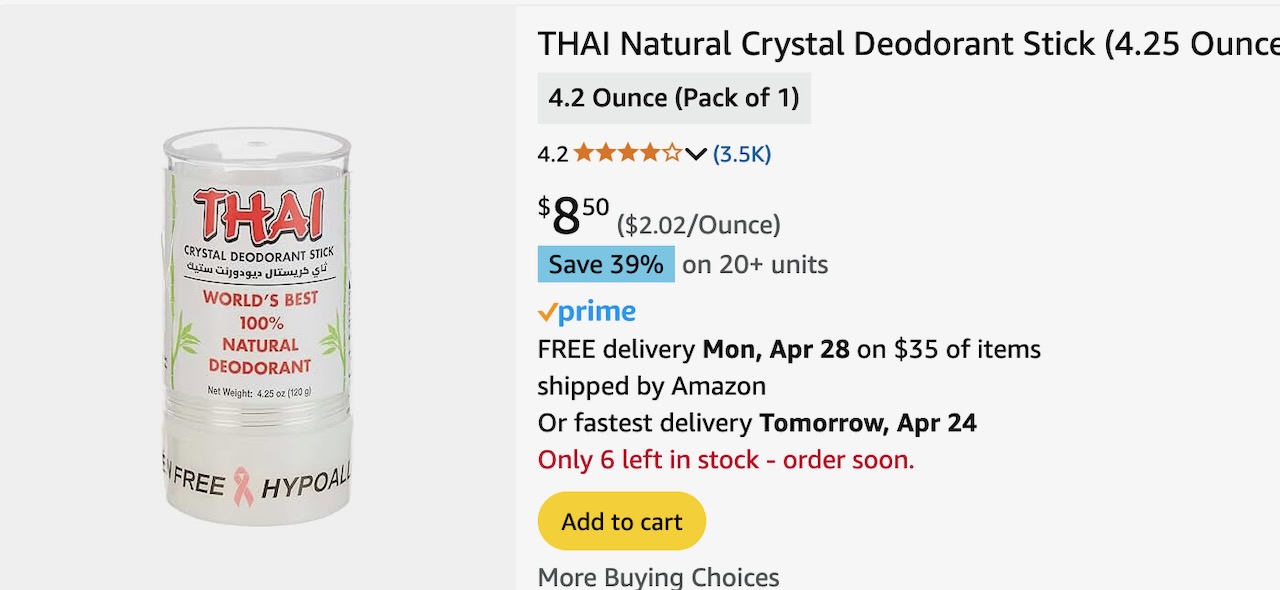Click the orange star rating icons
This screenshot has width=1280, height=590.
627,154
